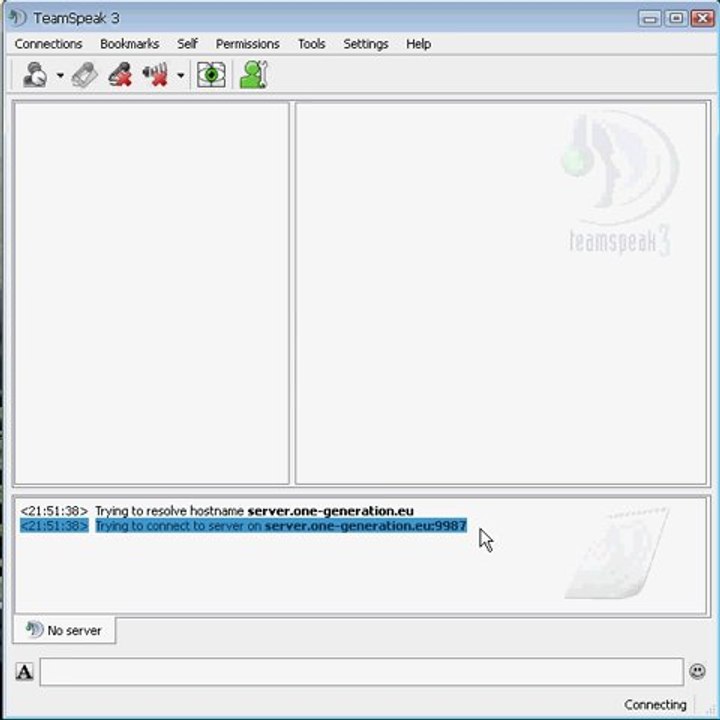Screen dimensions: 720x720
Task: Open the emoticon smiley picker
Action: [x=697, y=671]
